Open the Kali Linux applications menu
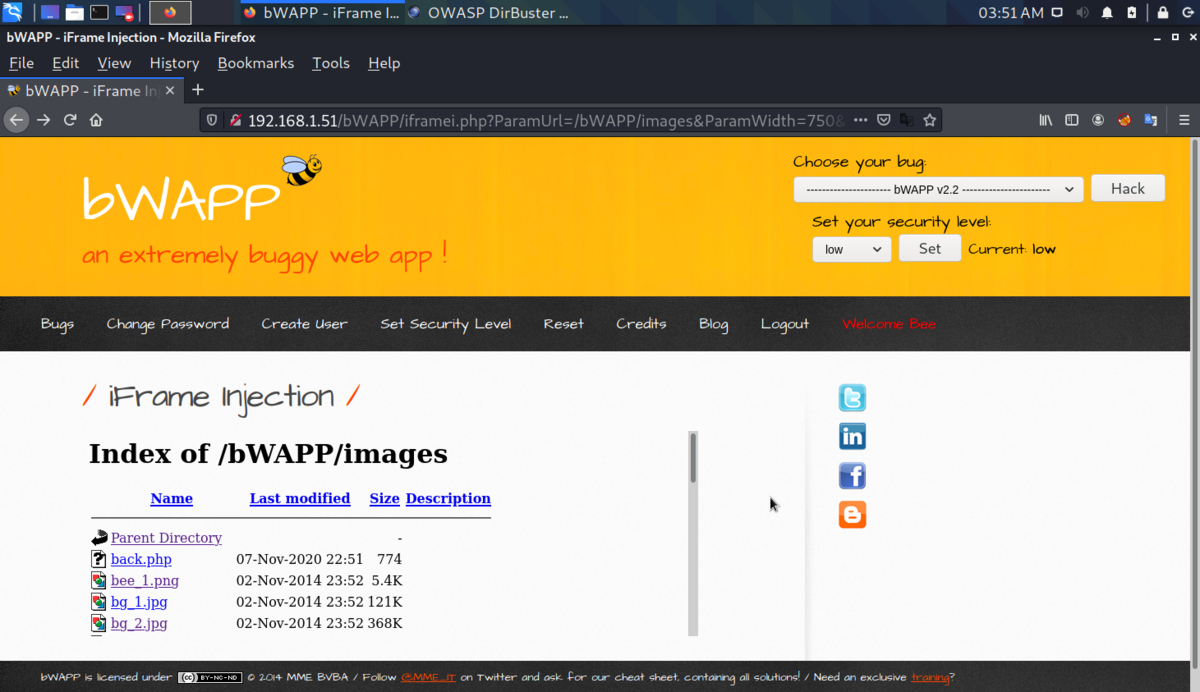The width and height of the screenshot is (1200, 692). coord(13,13)
